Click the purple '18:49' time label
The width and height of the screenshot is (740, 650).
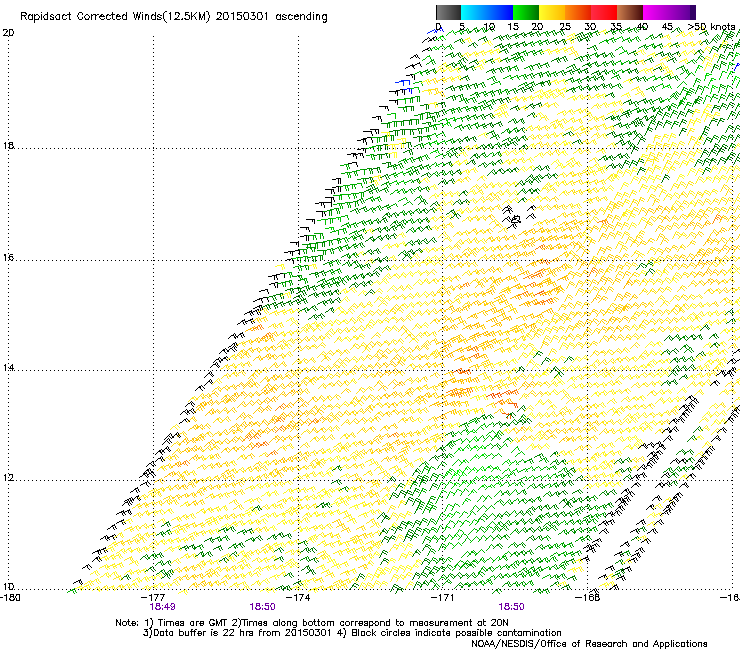point(162,607)
